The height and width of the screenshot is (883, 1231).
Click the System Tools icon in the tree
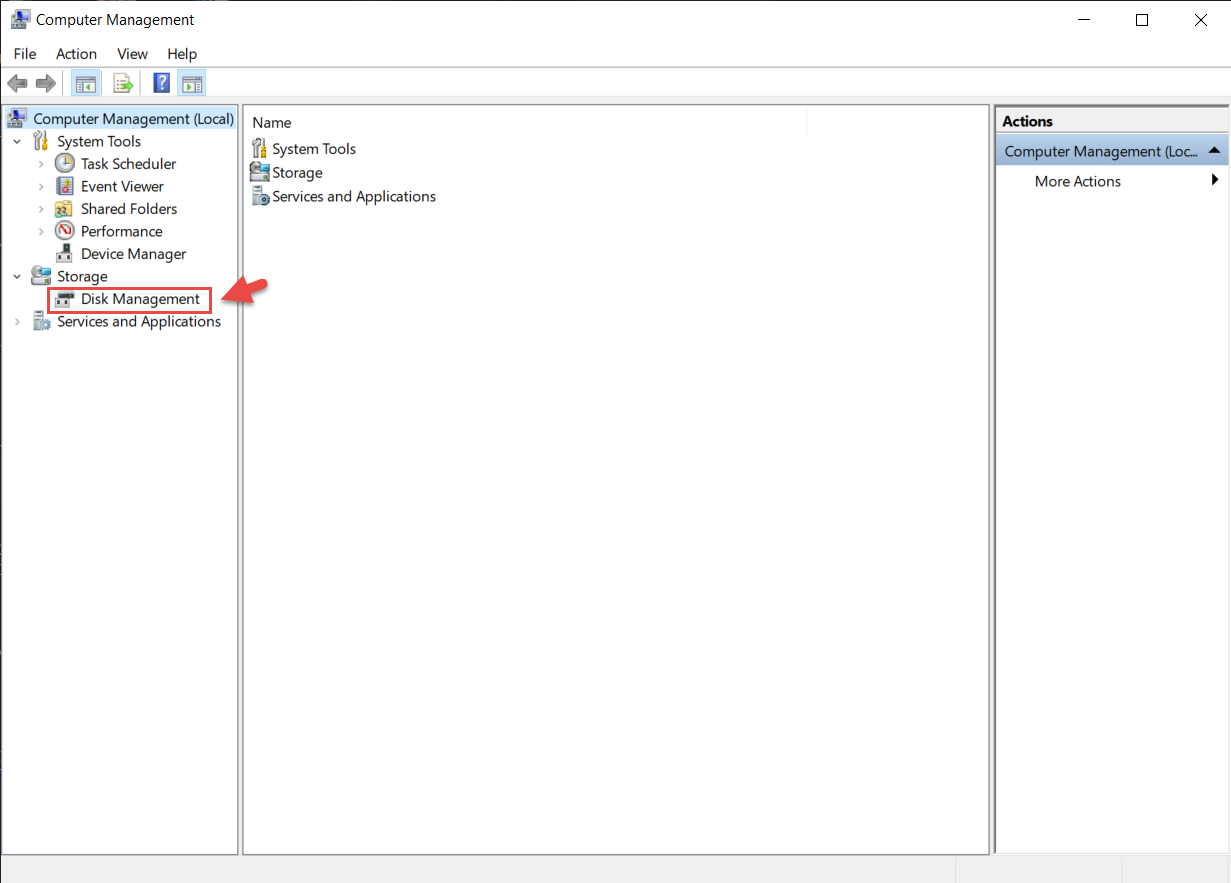tap(41, 141)
